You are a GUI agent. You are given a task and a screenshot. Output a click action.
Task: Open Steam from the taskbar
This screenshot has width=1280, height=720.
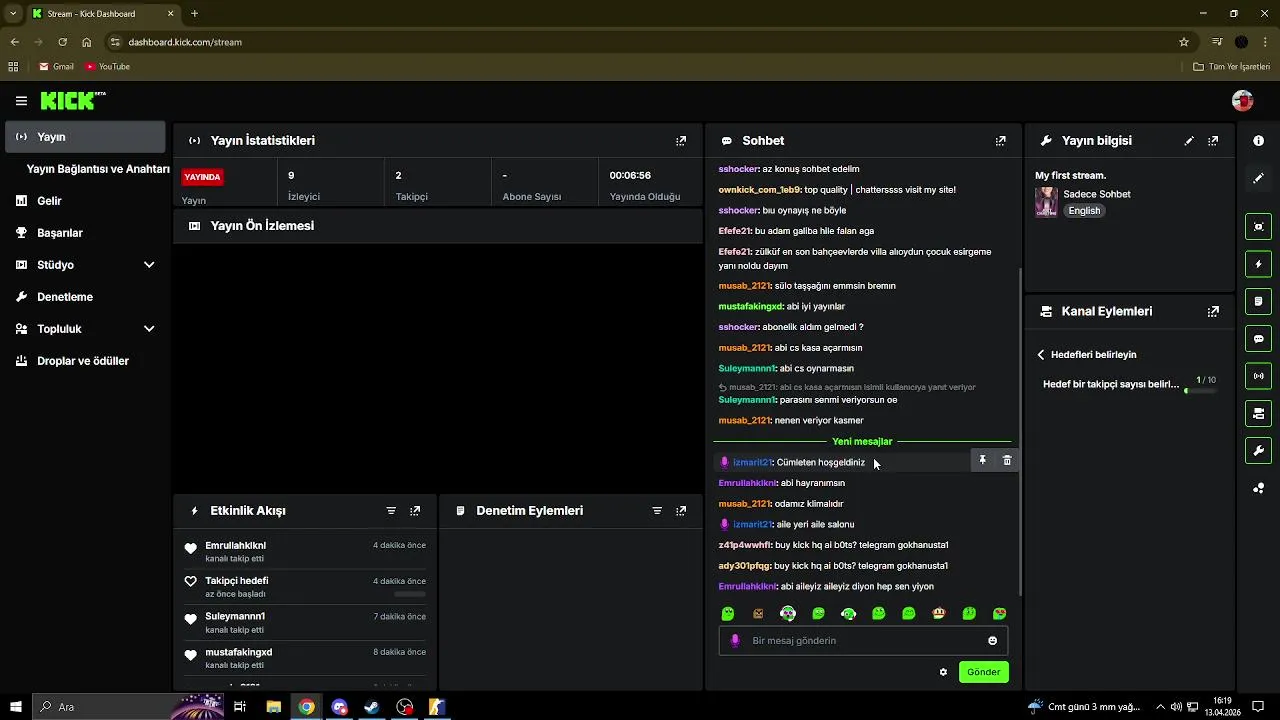click(x=371, y=707)
